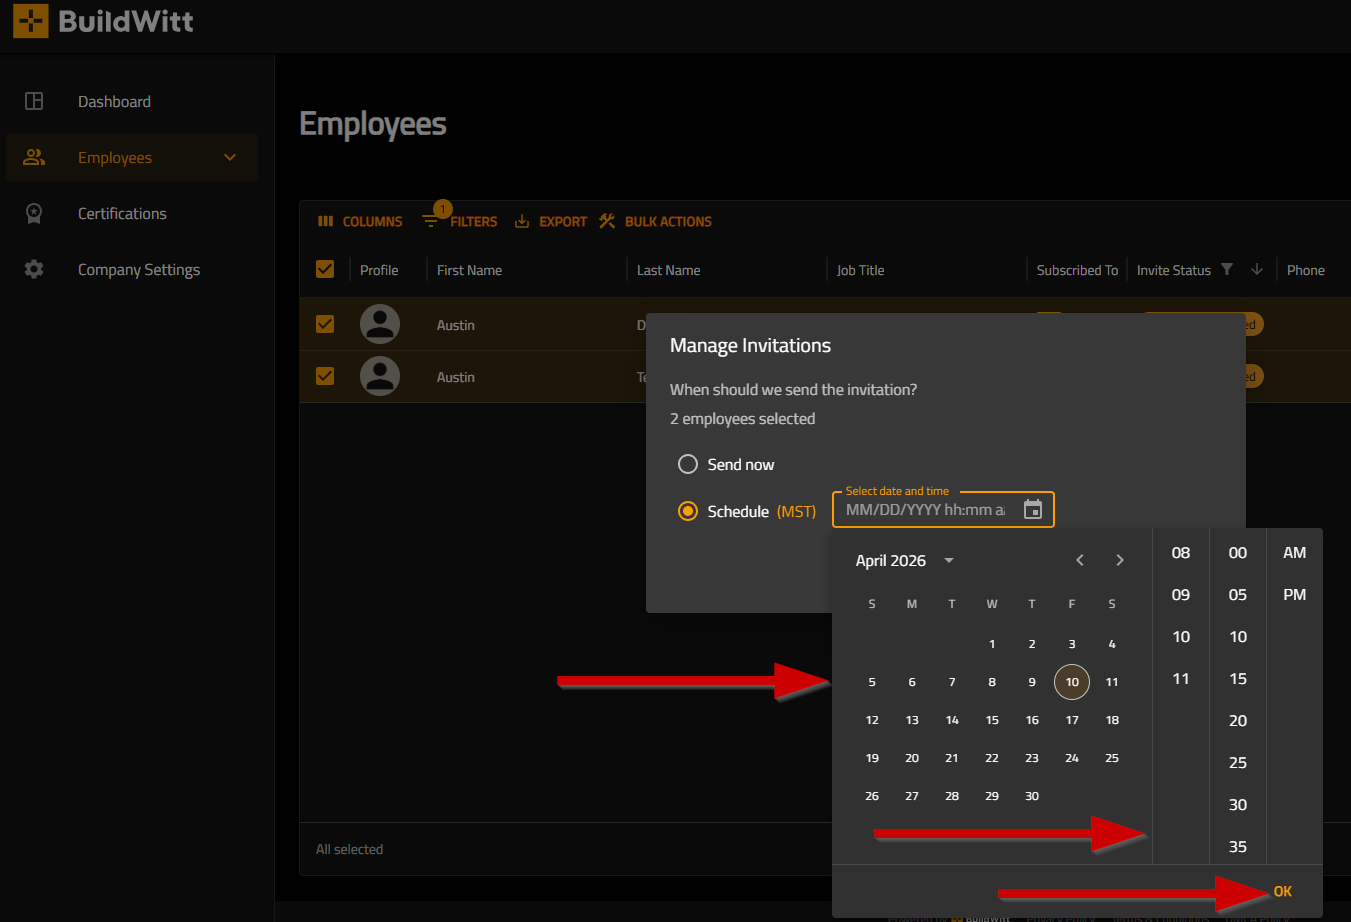Click the Invite Status filter funnel icon

click(1227, 269)
